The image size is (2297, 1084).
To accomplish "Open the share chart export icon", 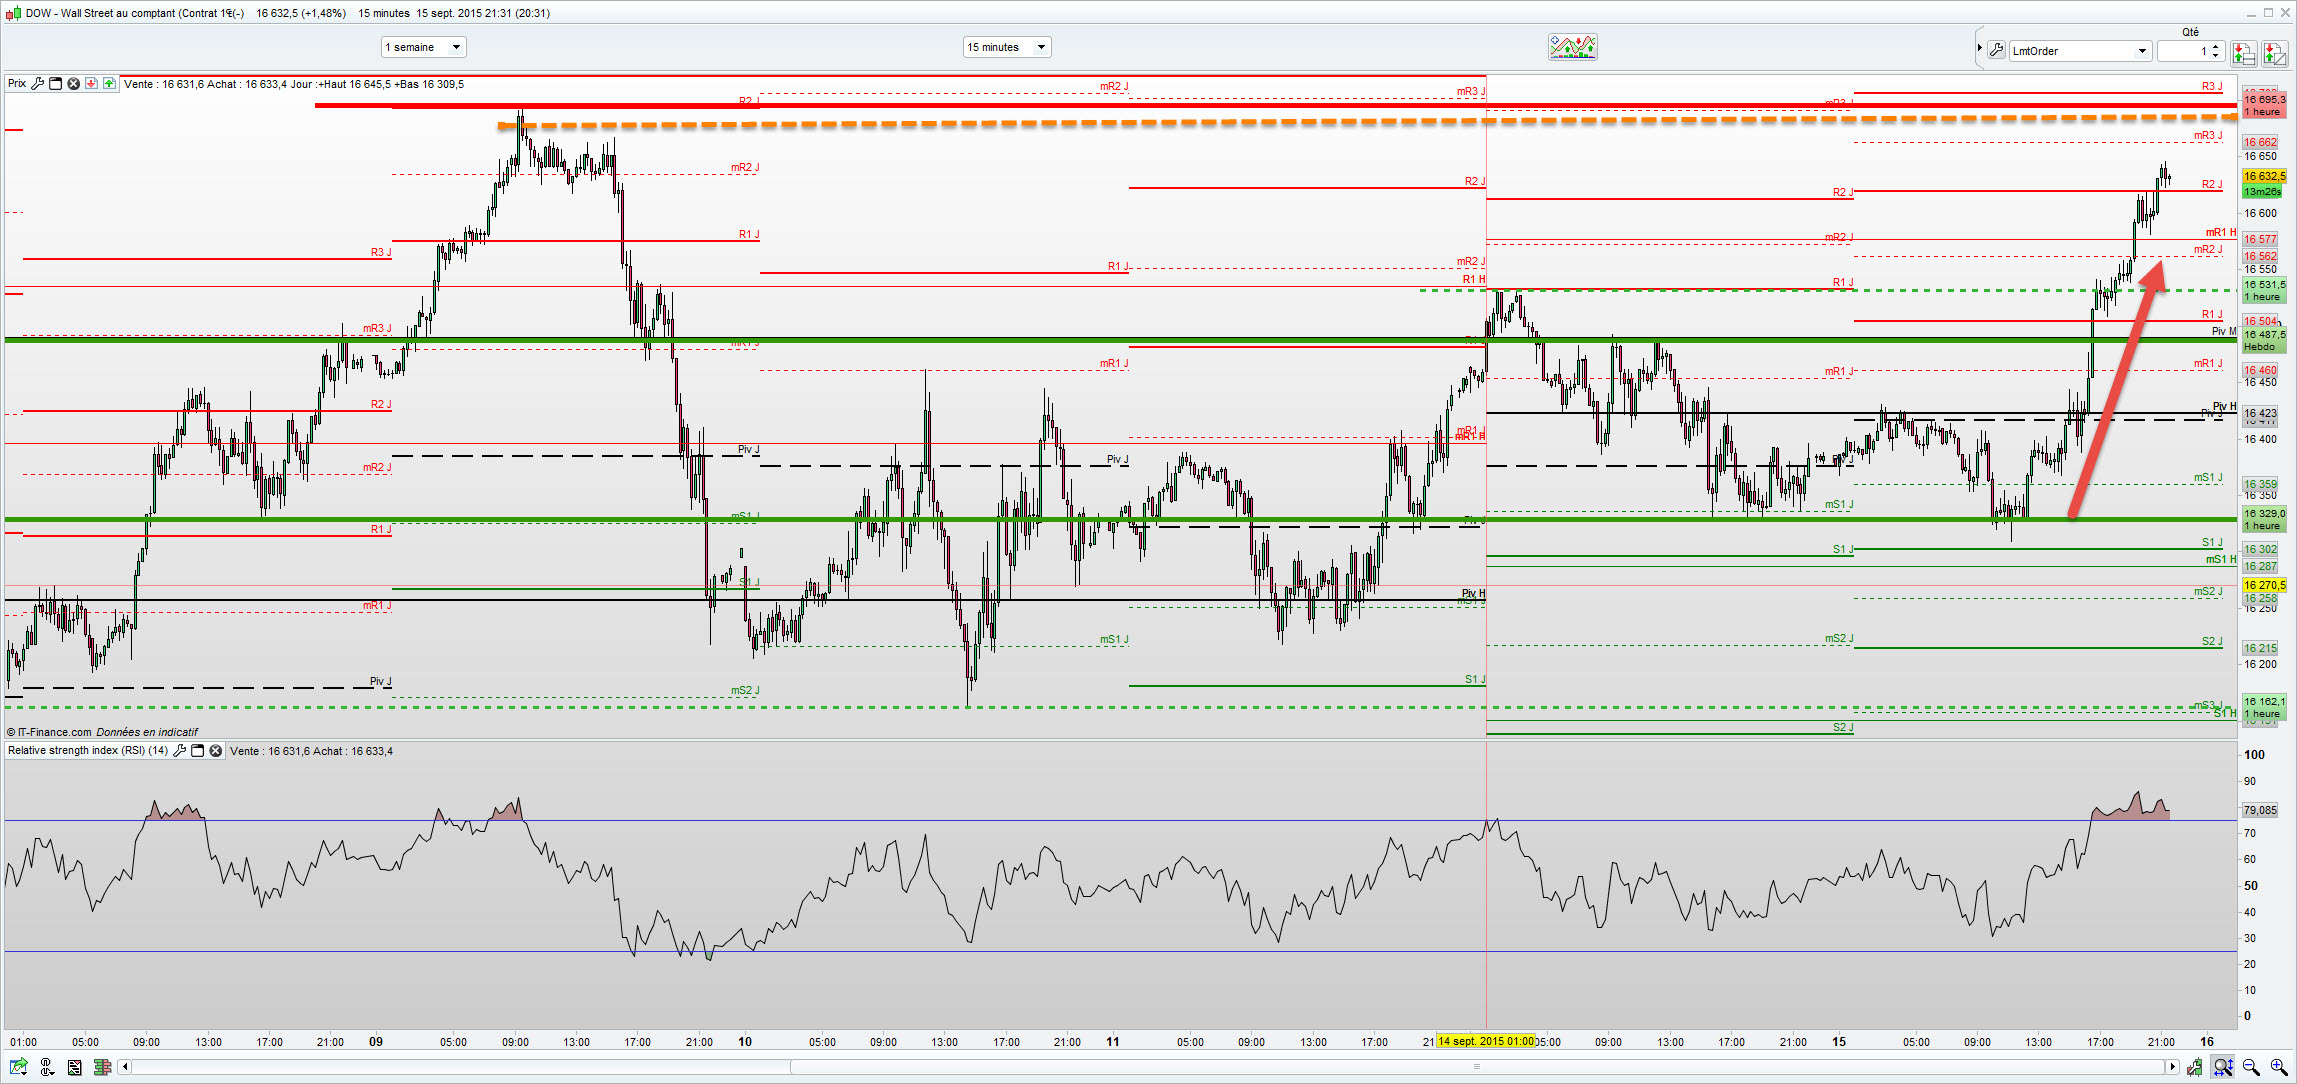I will pos(18,1067).
